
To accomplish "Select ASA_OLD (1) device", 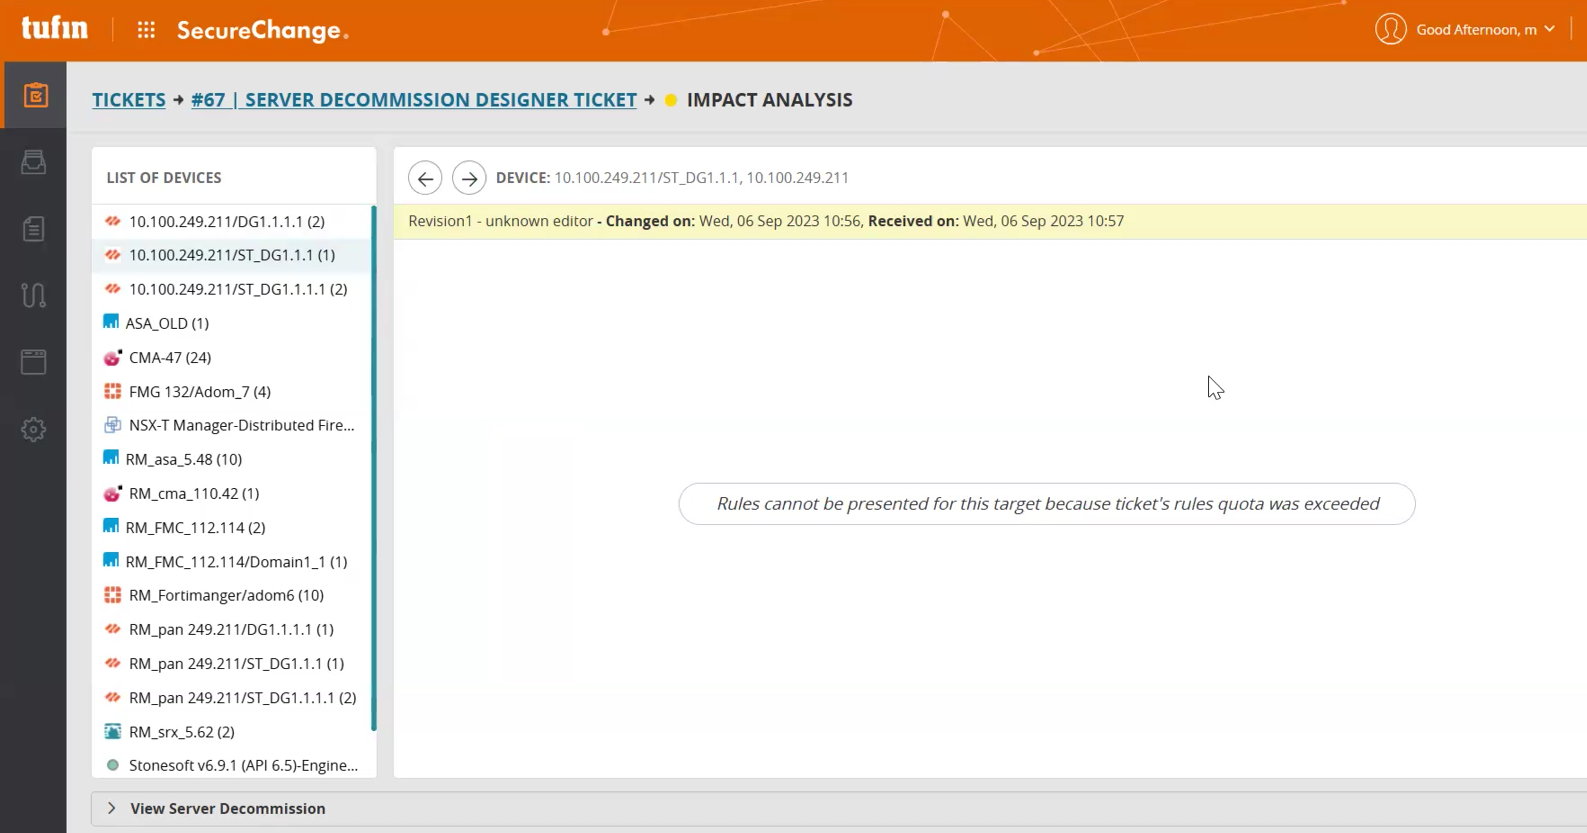I will (167, 323).
